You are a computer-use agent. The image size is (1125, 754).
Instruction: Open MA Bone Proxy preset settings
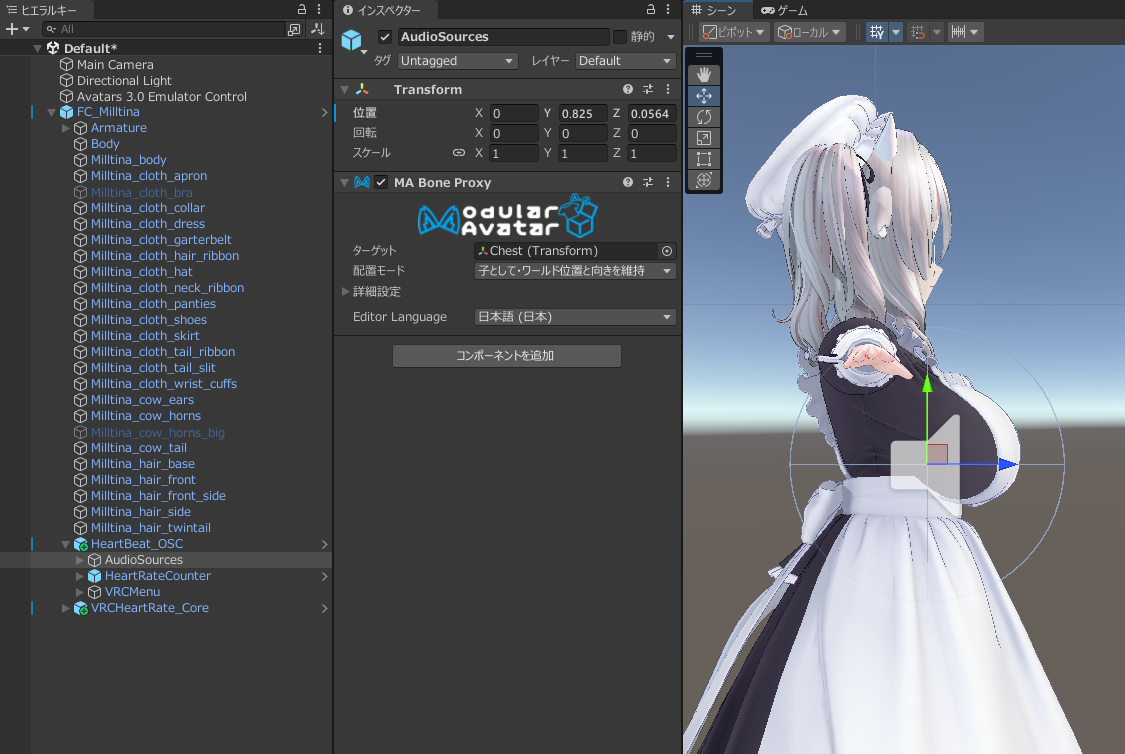click(648, 182)
